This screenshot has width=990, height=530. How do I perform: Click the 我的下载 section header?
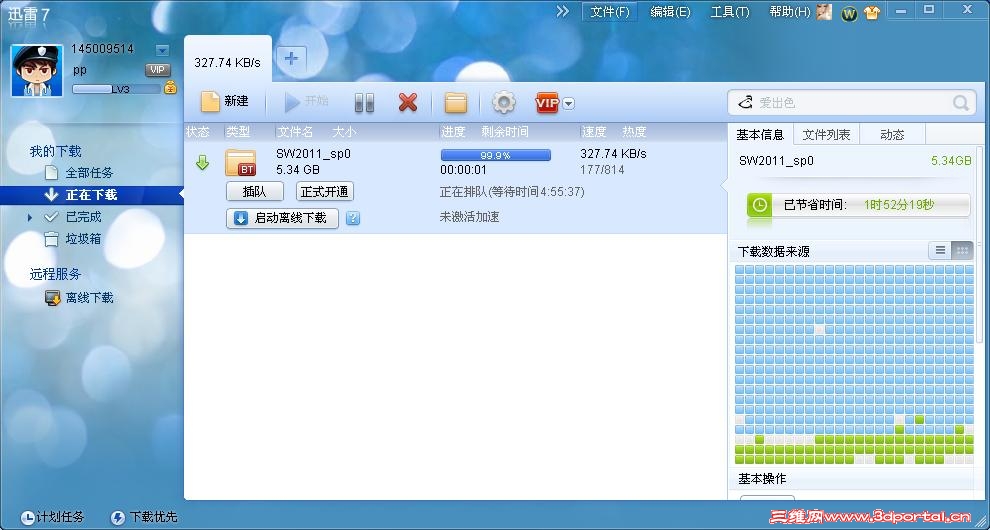(56, 152)
